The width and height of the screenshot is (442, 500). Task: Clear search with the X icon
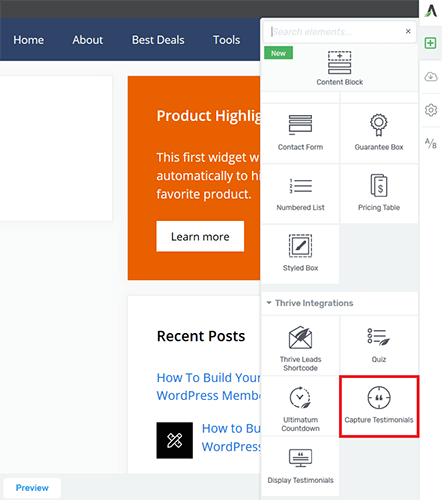tap(408, 31)
